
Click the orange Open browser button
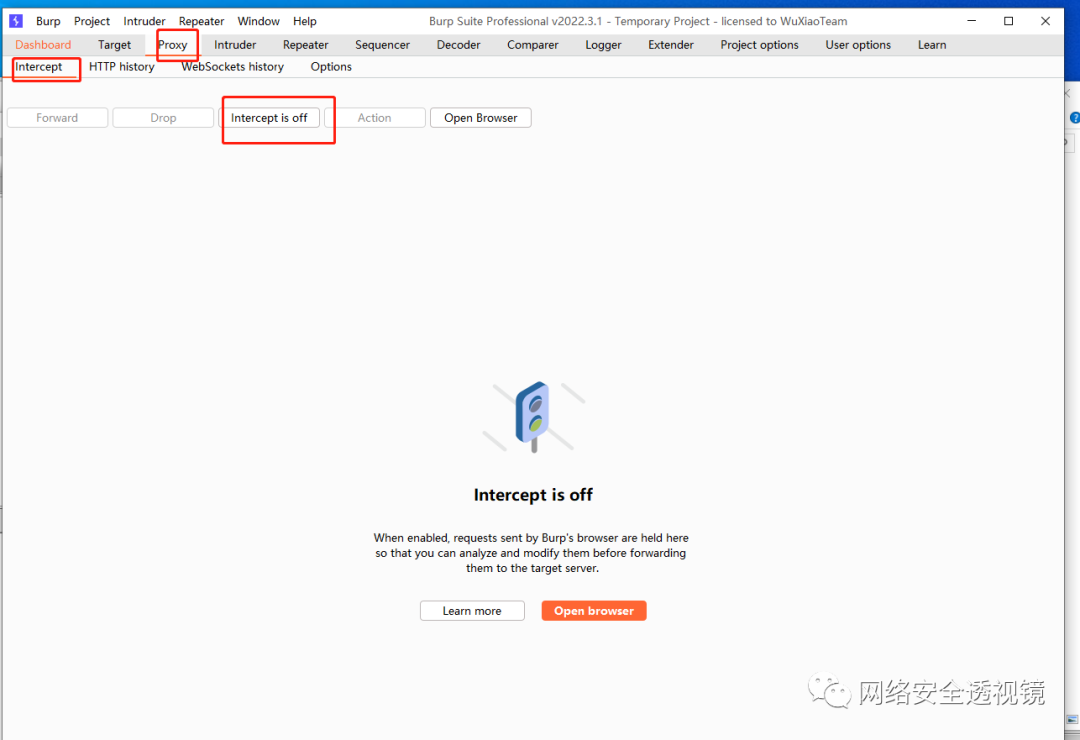[594, 611]
